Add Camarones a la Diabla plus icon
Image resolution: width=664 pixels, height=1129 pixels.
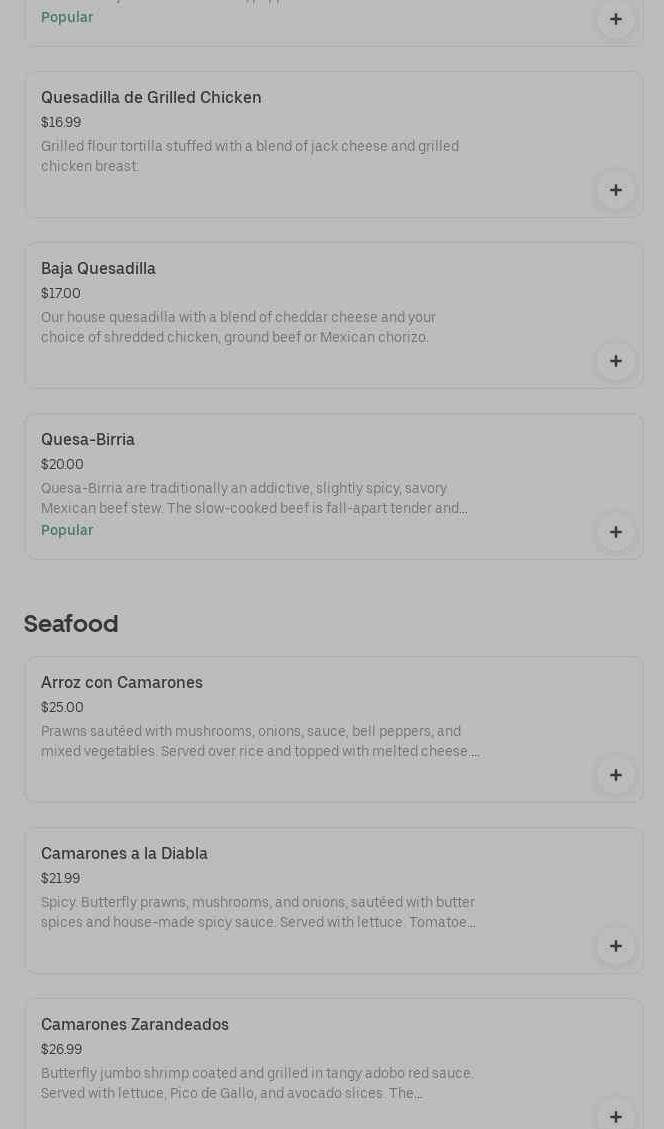coord(615,946)
